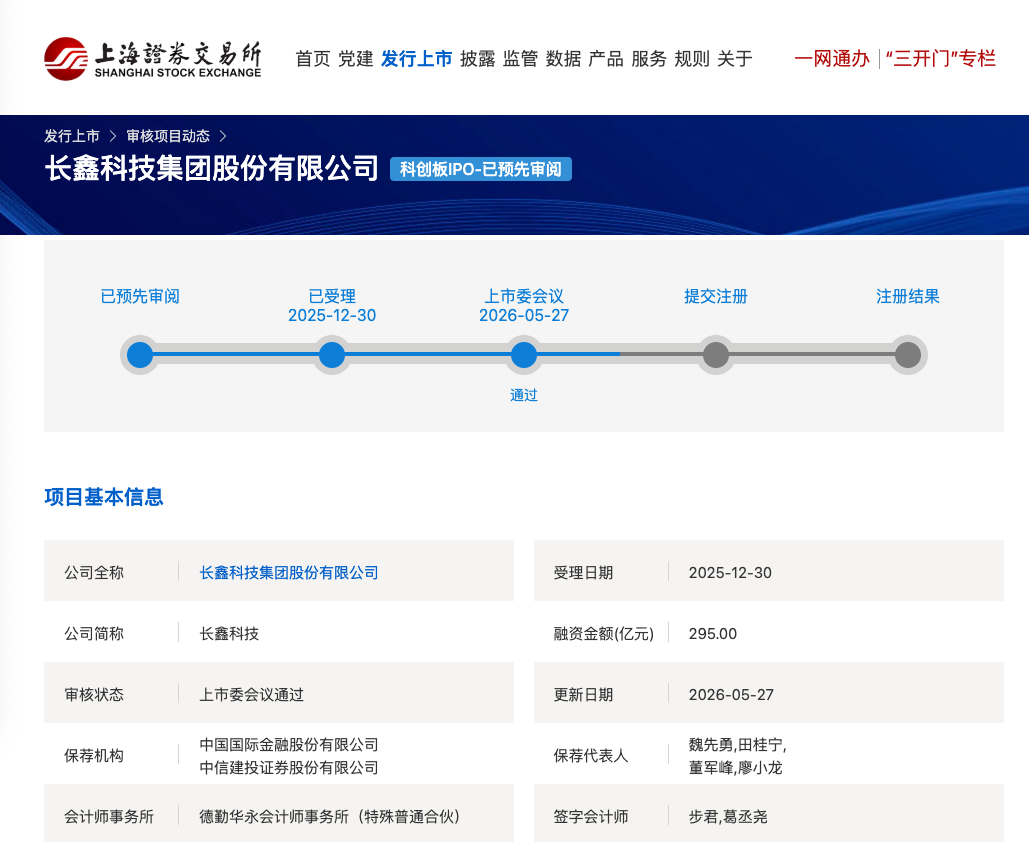
Task: Open the 首页 menu item
Action: pos(313,59)
